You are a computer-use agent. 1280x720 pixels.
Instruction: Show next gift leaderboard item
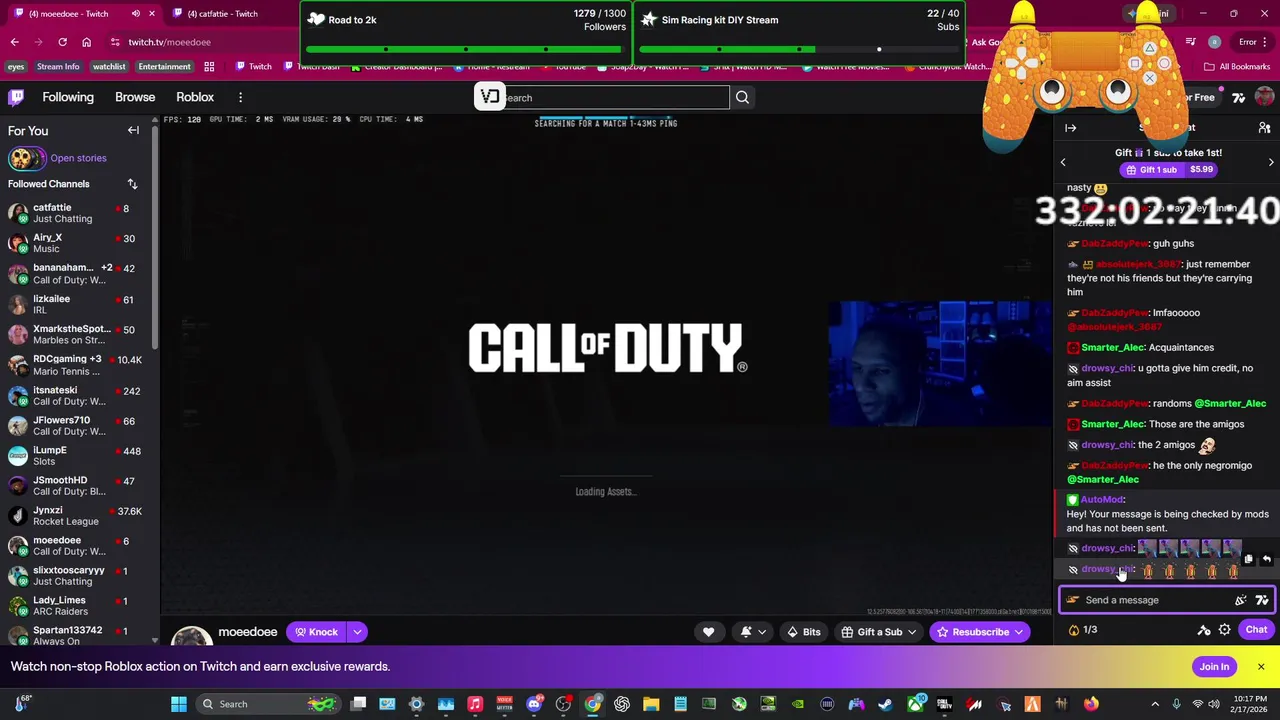coord(1271,162)
